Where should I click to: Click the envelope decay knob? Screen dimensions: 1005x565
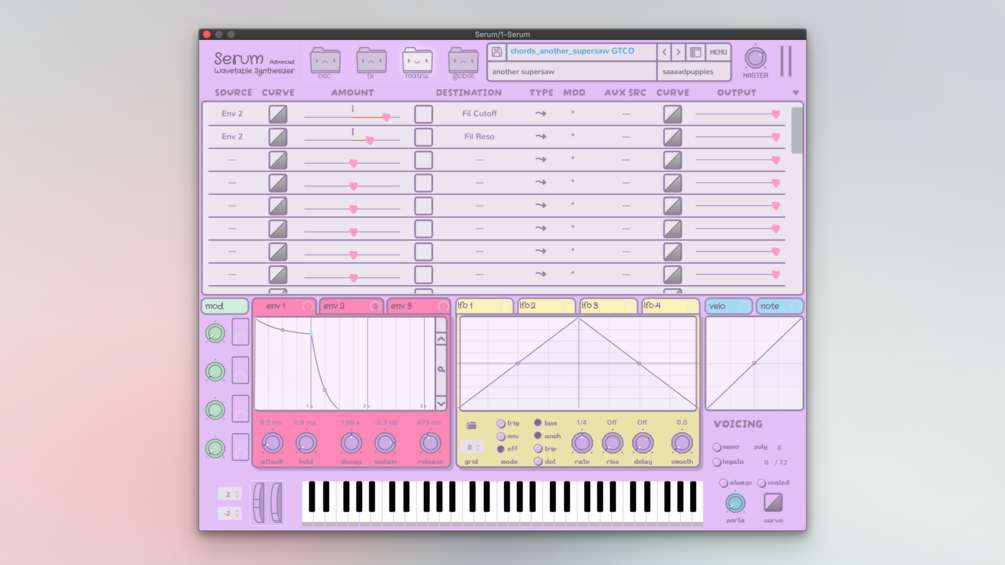(351, 443)
